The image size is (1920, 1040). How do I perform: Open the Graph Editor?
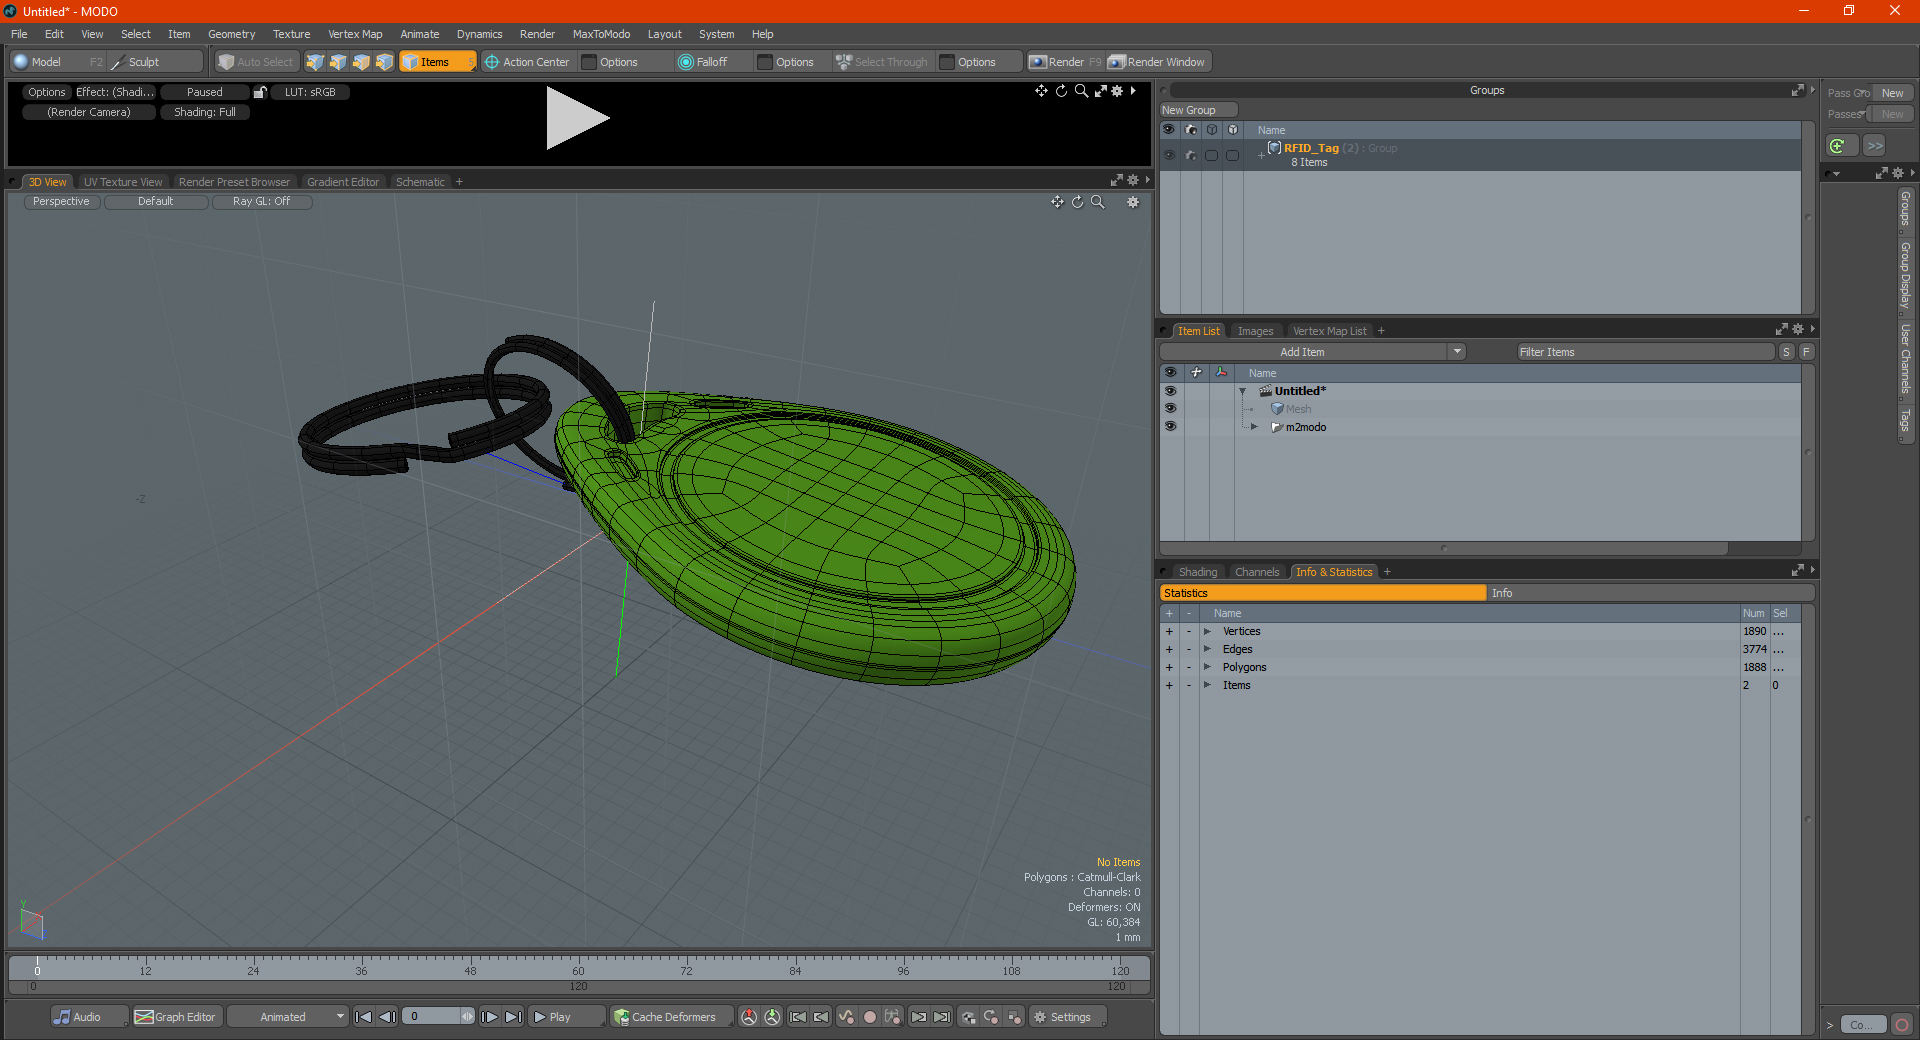tap(176, 1017)
